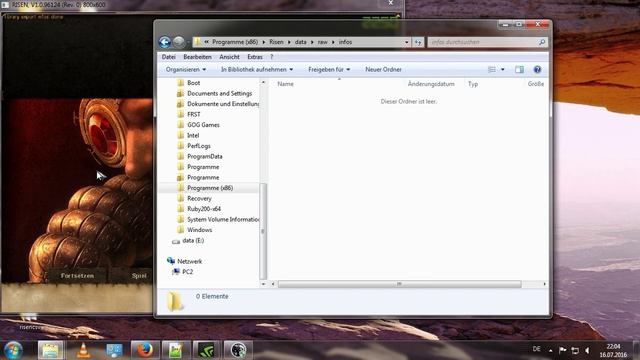
Task: Select the FRST folder
Action: click(193, 114)
